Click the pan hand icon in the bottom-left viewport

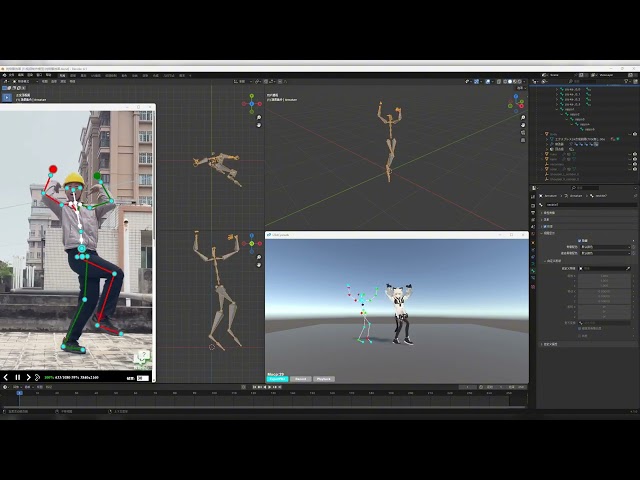(259, 265)
